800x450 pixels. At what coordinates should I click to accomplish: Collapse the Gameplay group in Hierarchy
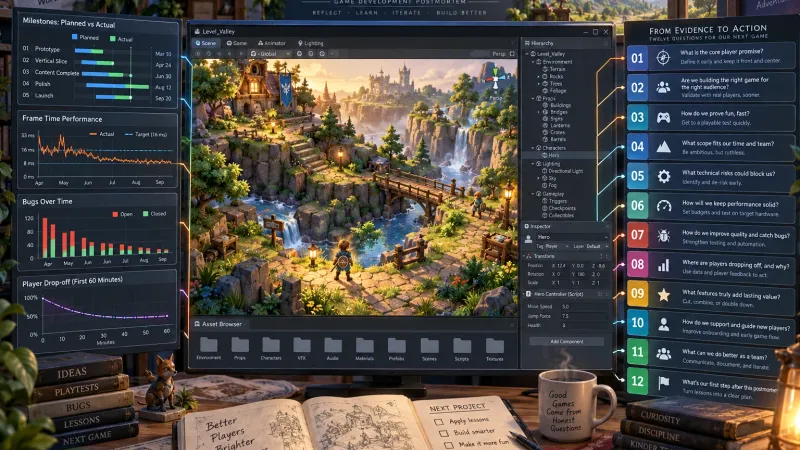point(533,194)
